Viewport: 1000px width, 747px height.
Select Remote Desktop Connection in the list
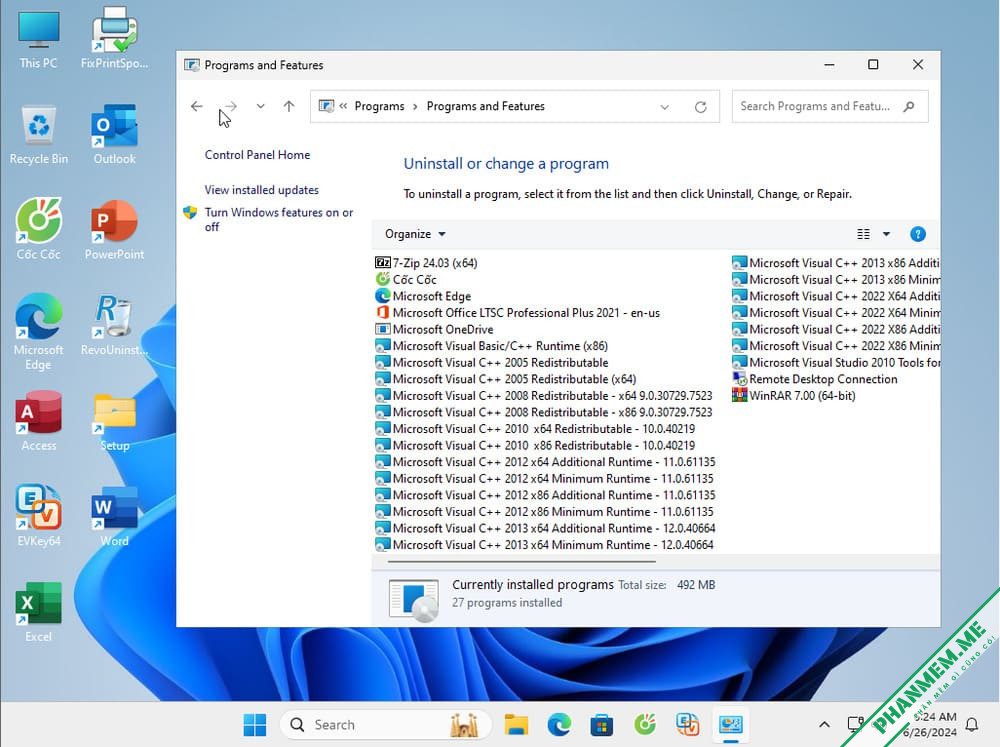[x=815, y=379]
